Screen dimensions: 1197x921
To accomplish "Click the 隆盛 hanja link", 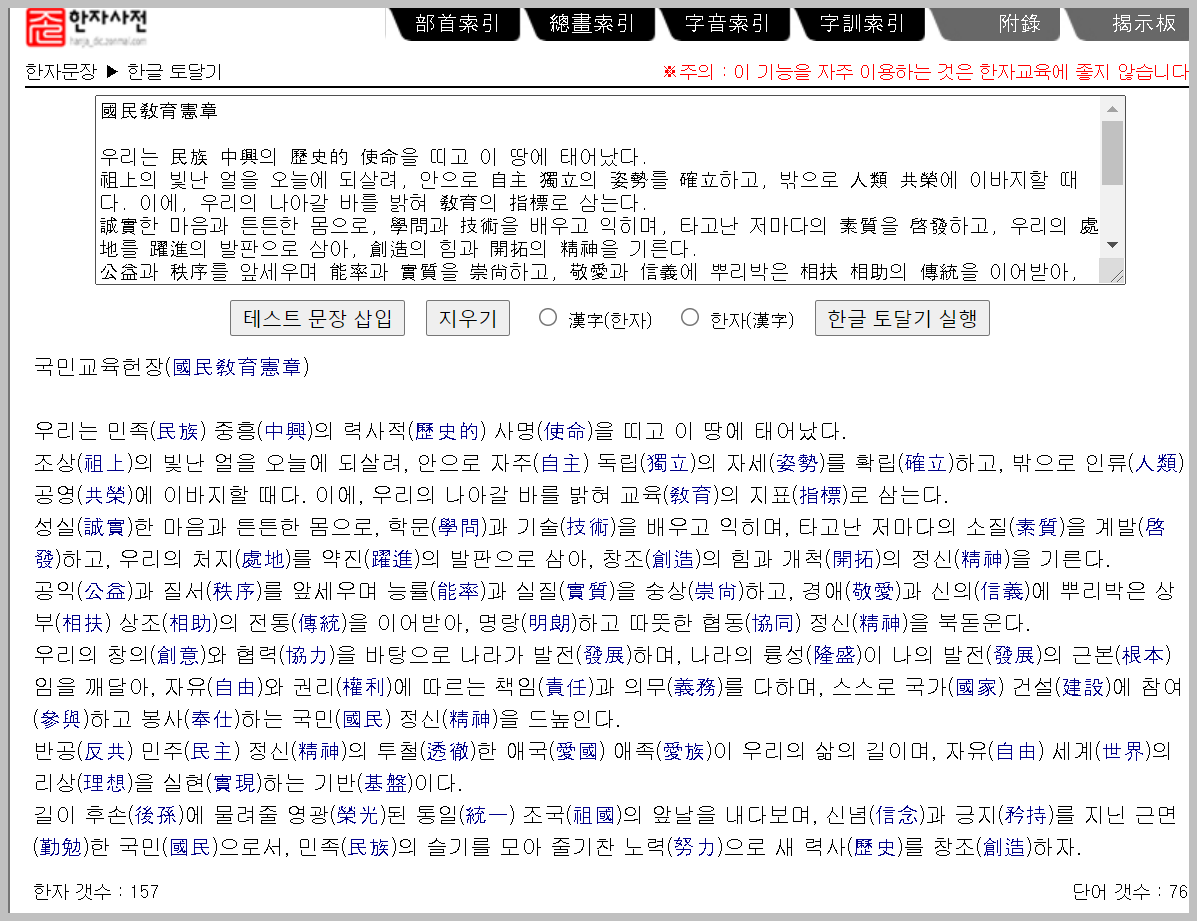I will (x=835, y=656).
